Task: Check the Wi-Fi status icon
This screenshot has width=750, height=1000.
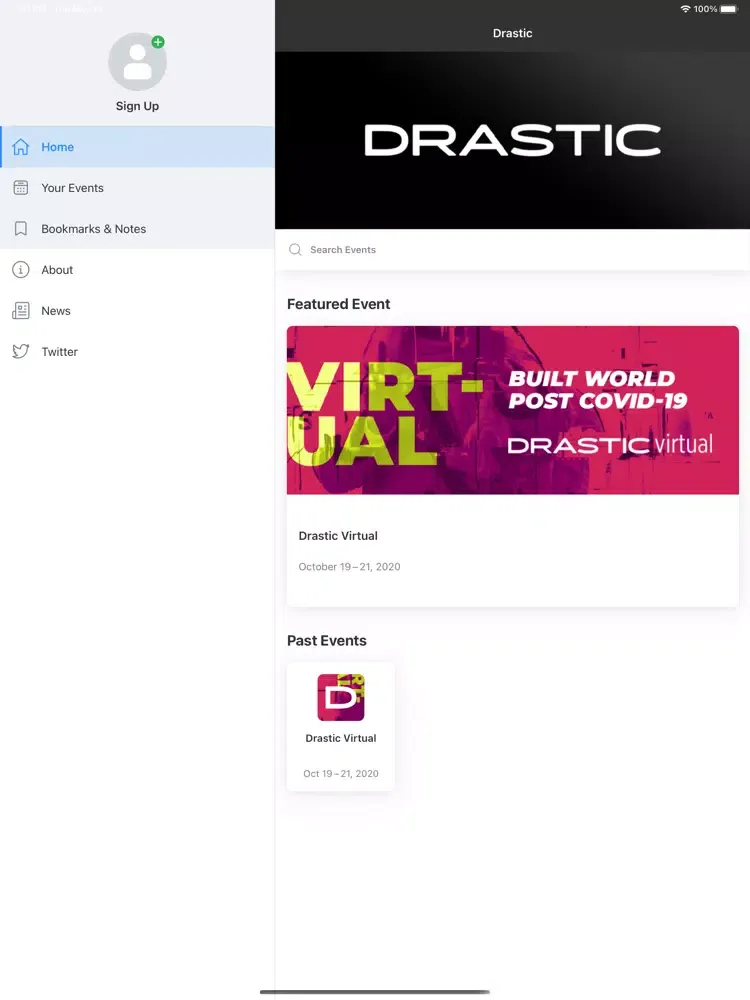Action: tap(686, 9)
